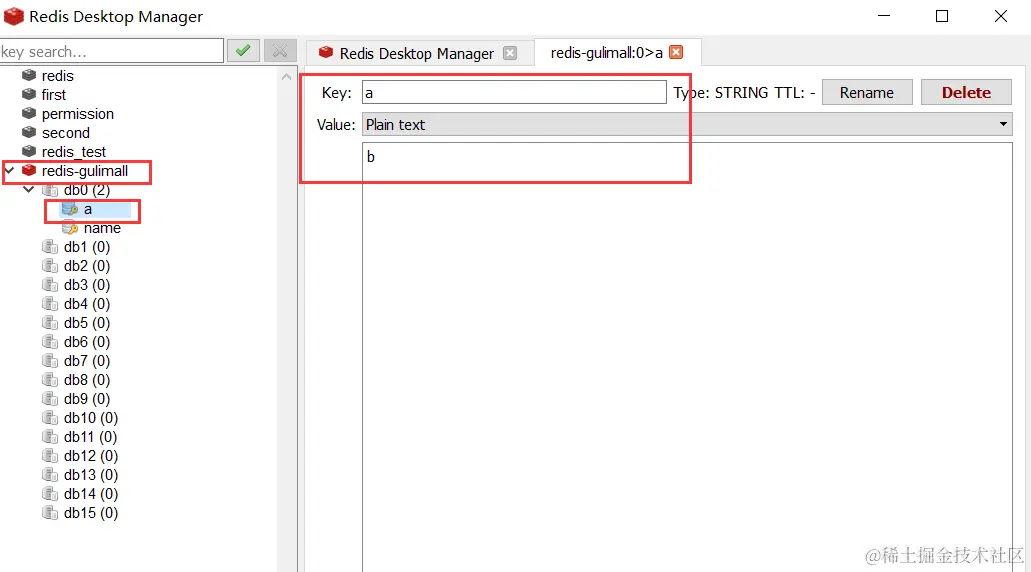
Task: Select the redis_test connection label
Action: [x=74, y=152]
